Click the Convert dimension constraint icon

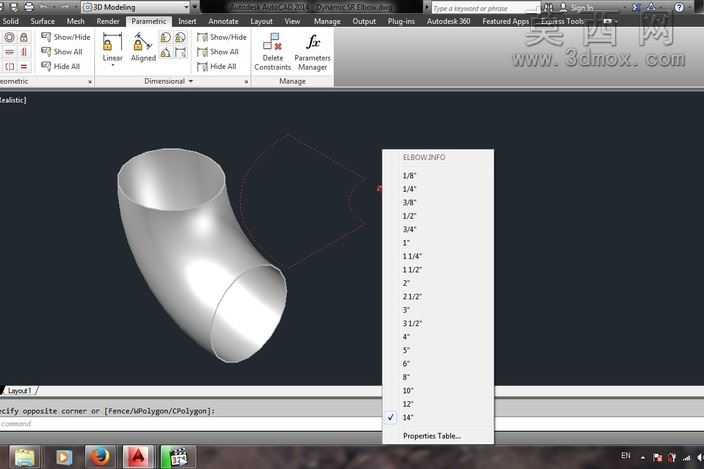tap(180, 53)
